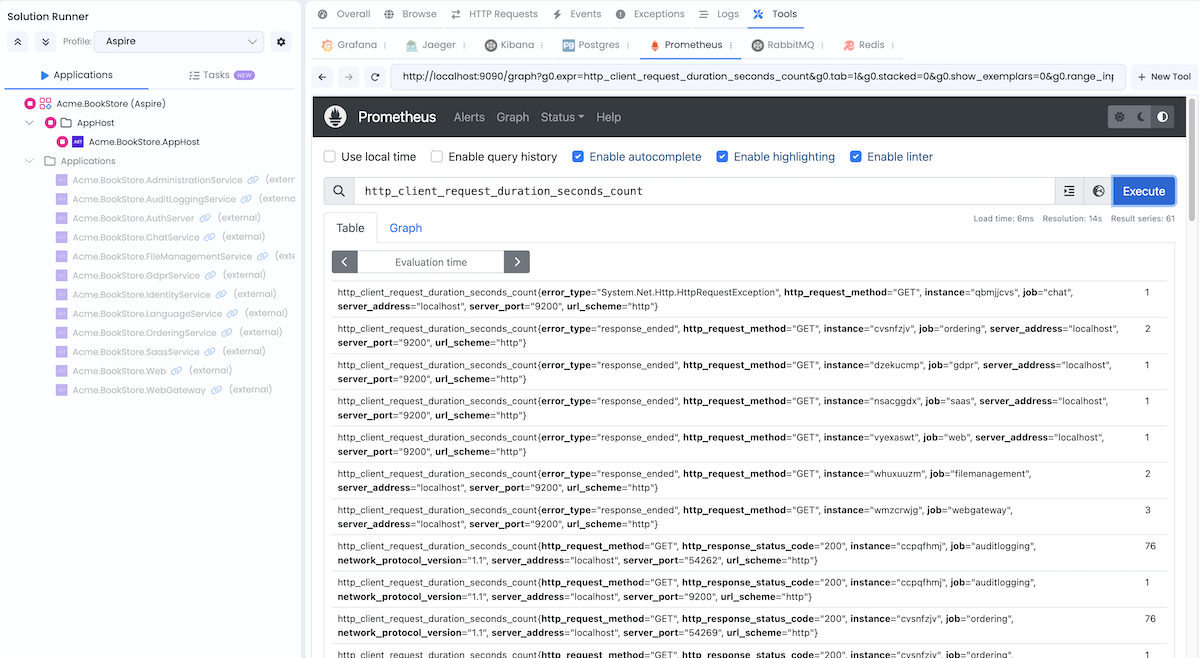Advance evaluation time with the right arrow
Screen dimensions: 1200x658
click(x=517, y=259)
